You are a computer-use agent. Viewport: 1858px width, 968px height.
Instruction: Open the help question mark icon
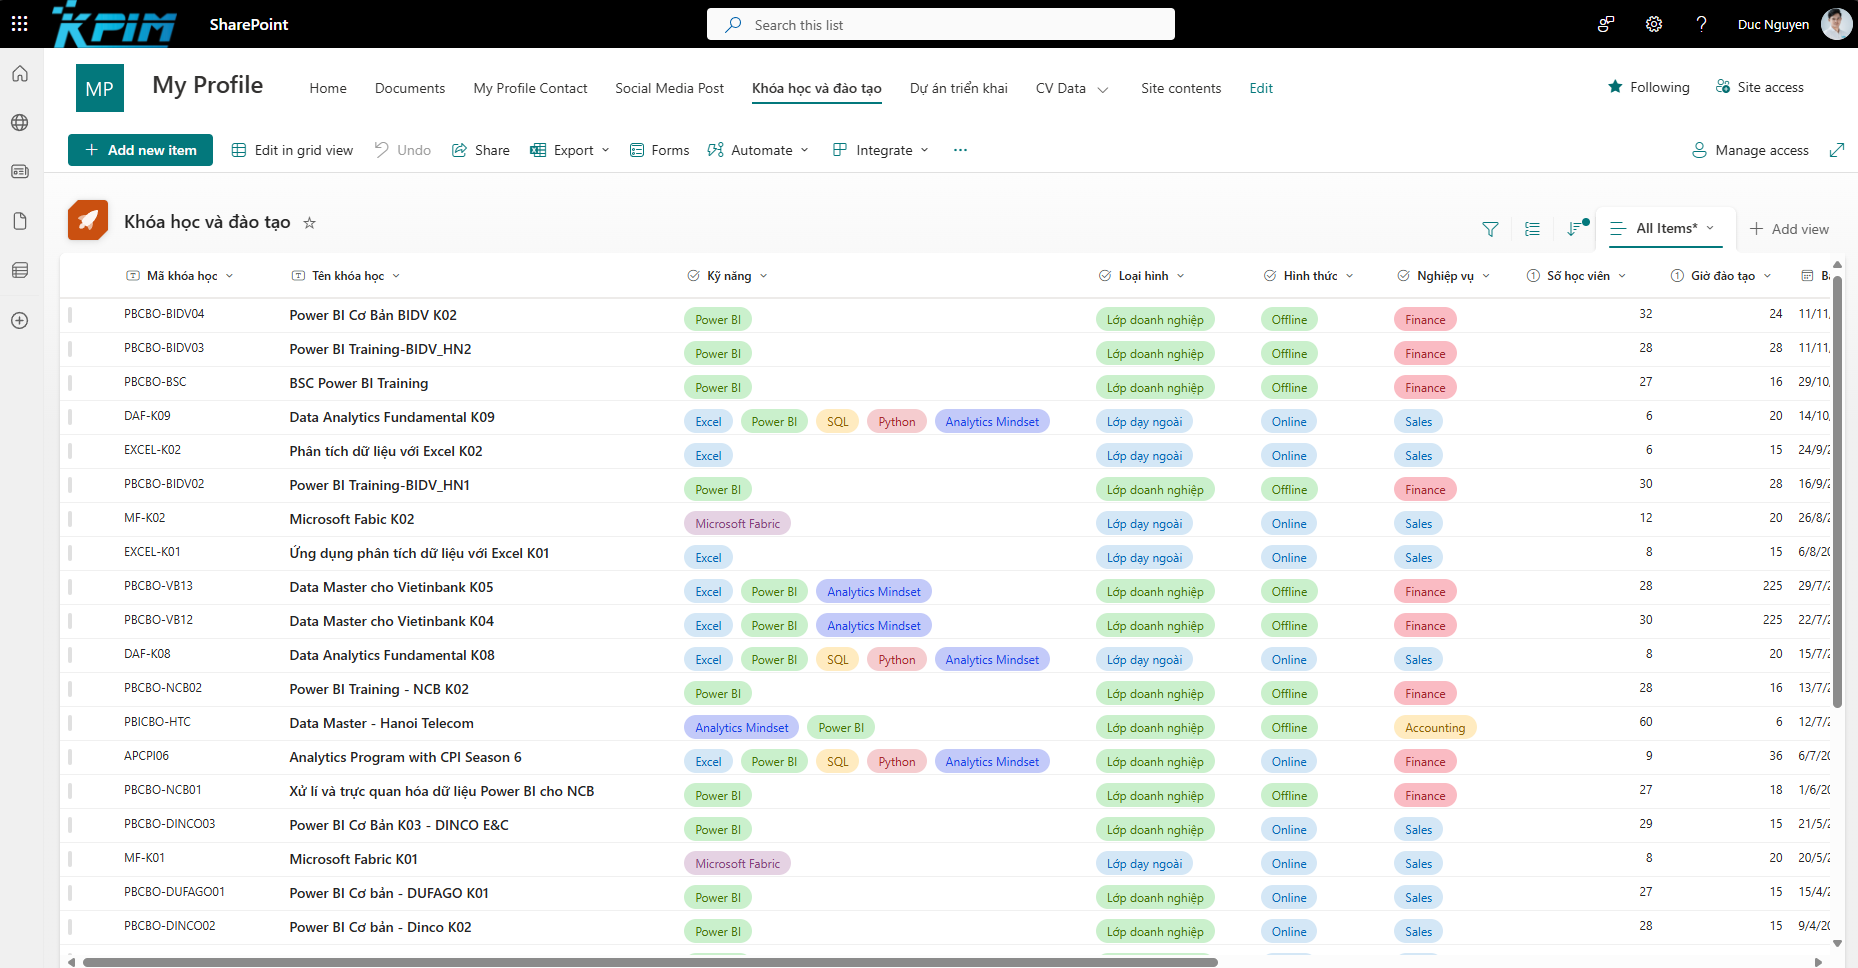tap(1701, 24)
